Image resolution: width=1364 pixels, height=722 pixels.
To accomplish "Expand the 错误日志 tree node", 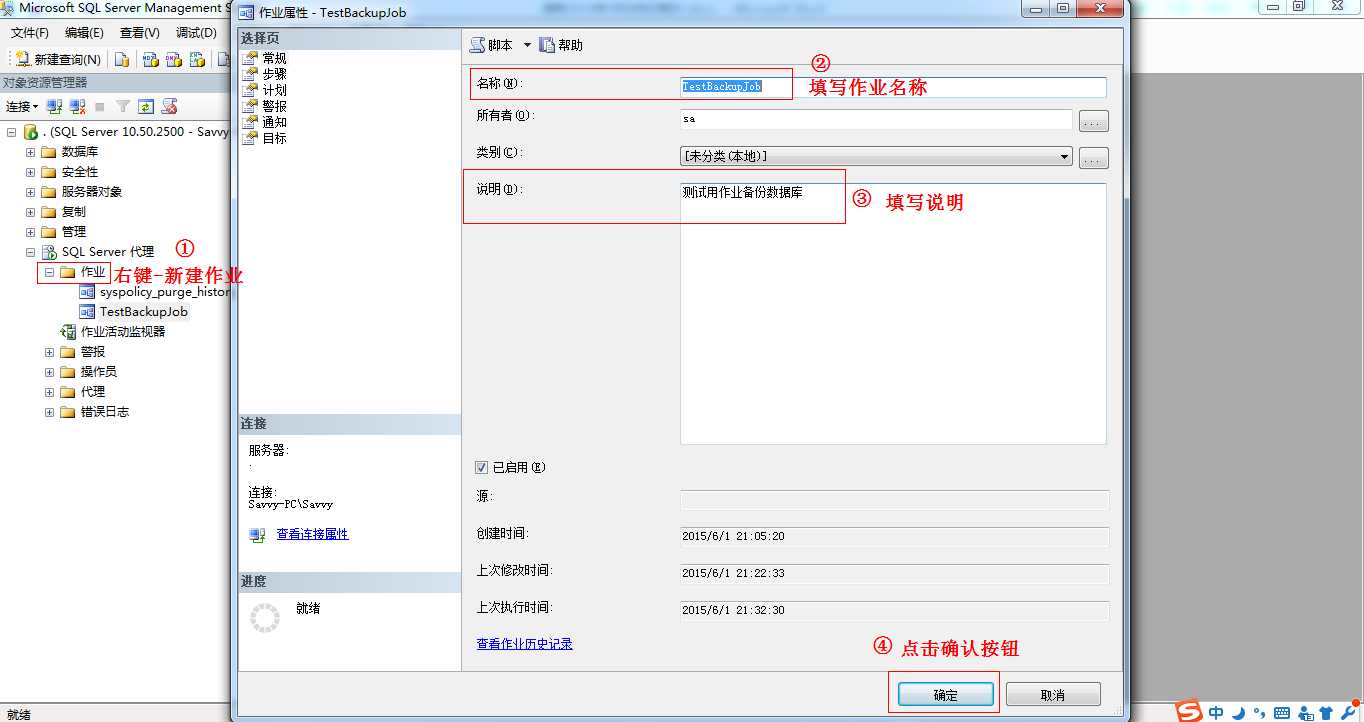I will [x=49, y=412].
